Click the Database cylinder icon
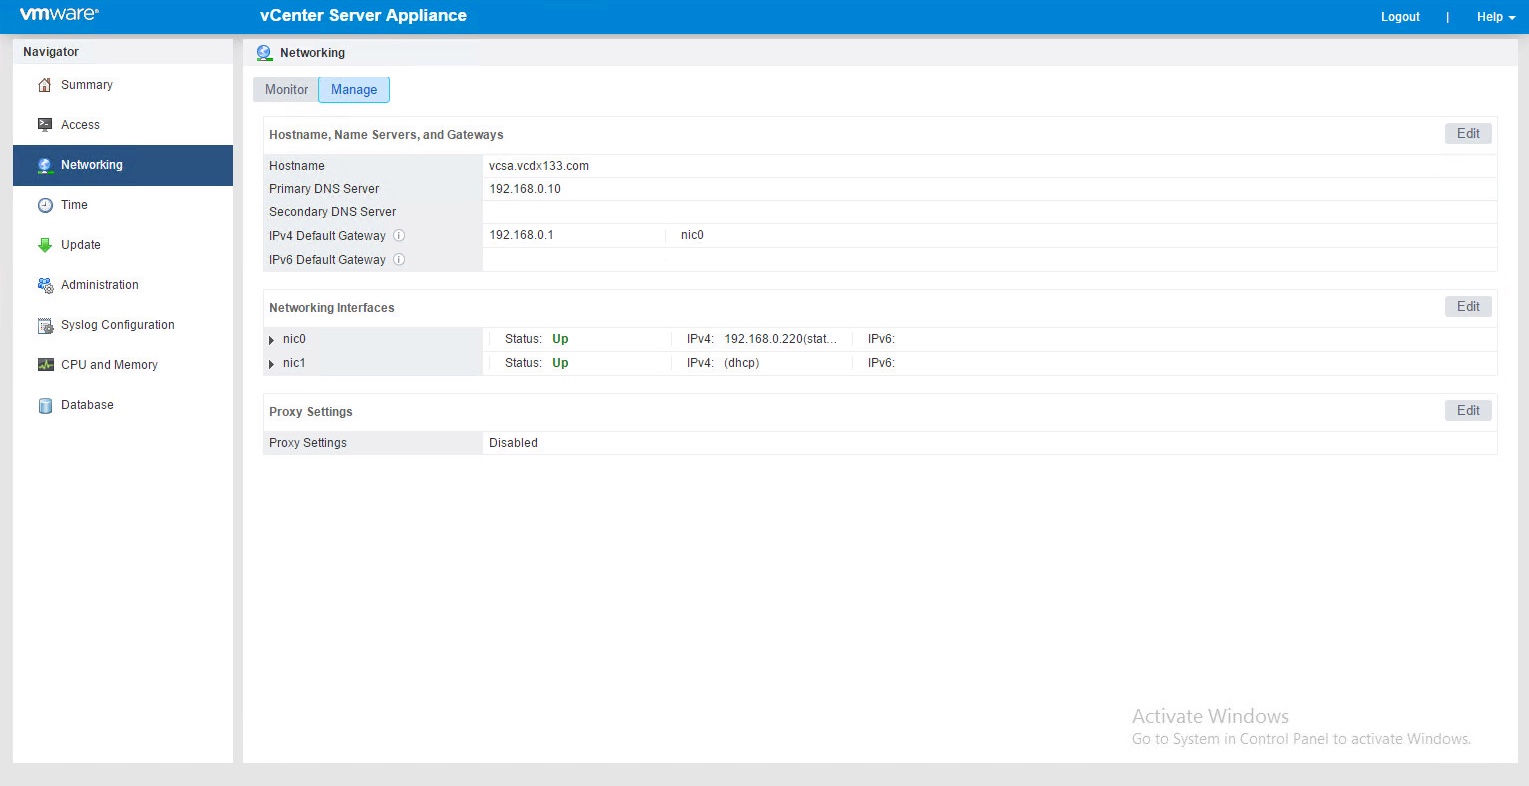 [x=45, y=405]
